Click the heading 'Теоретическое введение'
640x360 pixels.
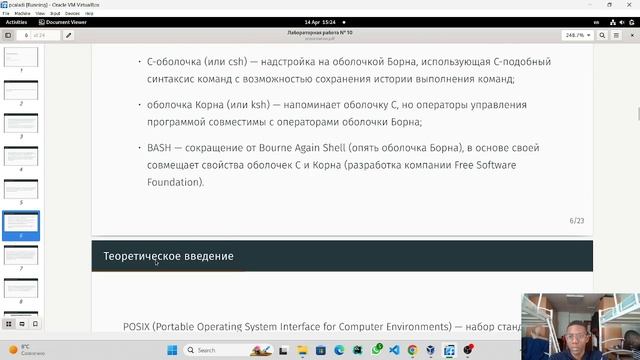point(169,256)
